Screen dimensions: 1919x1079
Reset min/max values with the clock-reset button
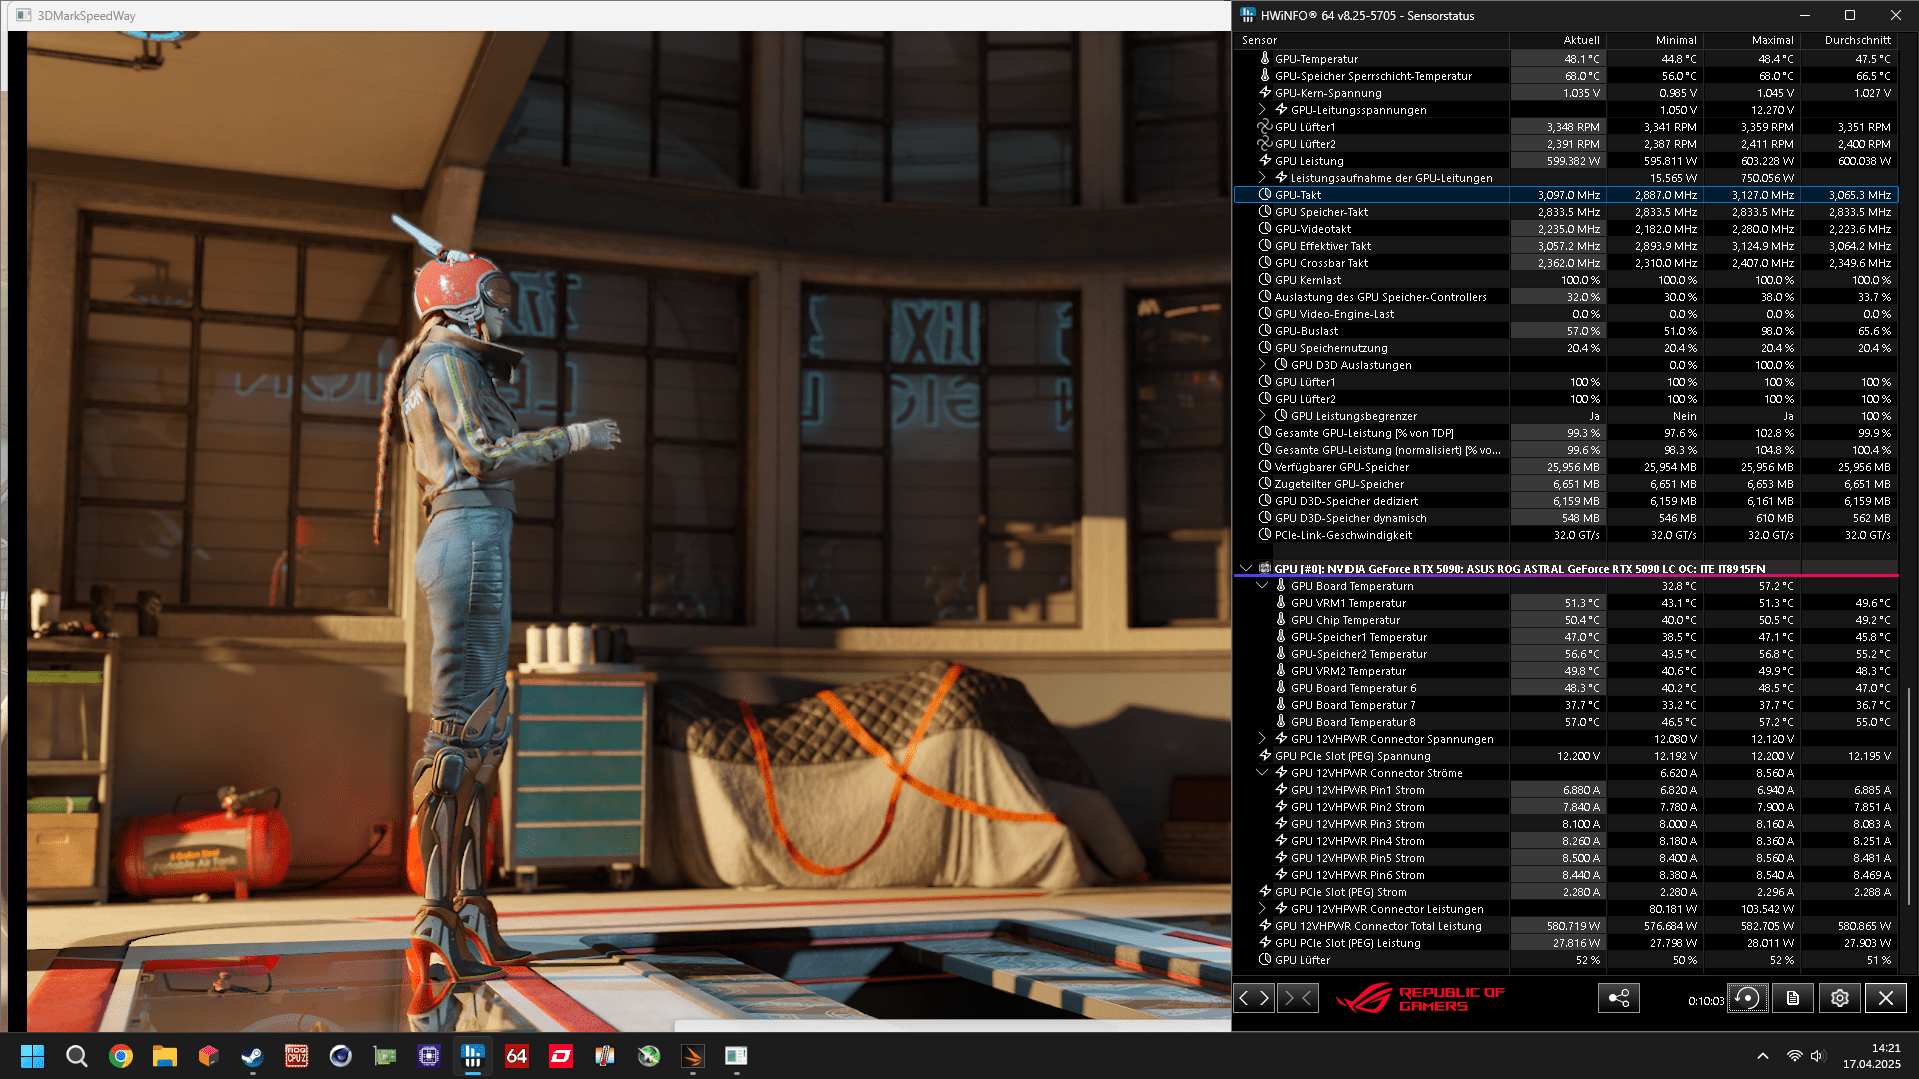(1747, 998)
